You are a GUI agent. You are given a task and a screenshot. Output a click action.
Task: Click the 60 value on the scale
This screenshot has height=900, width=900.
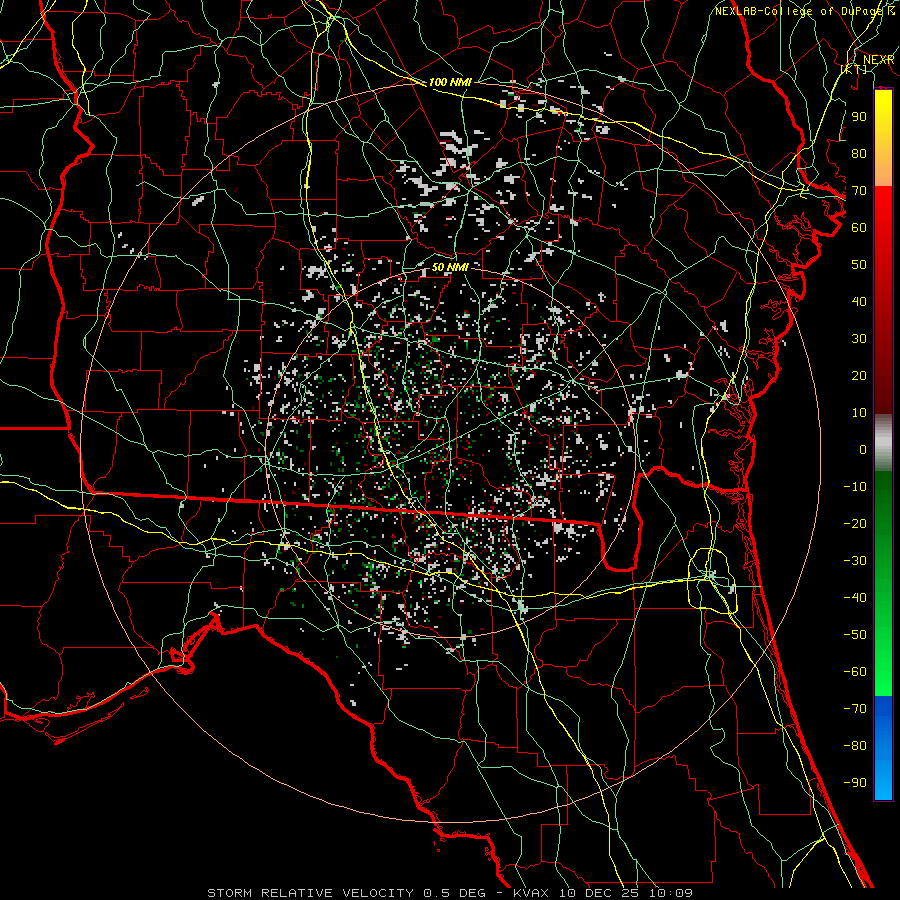coord(859,228)
